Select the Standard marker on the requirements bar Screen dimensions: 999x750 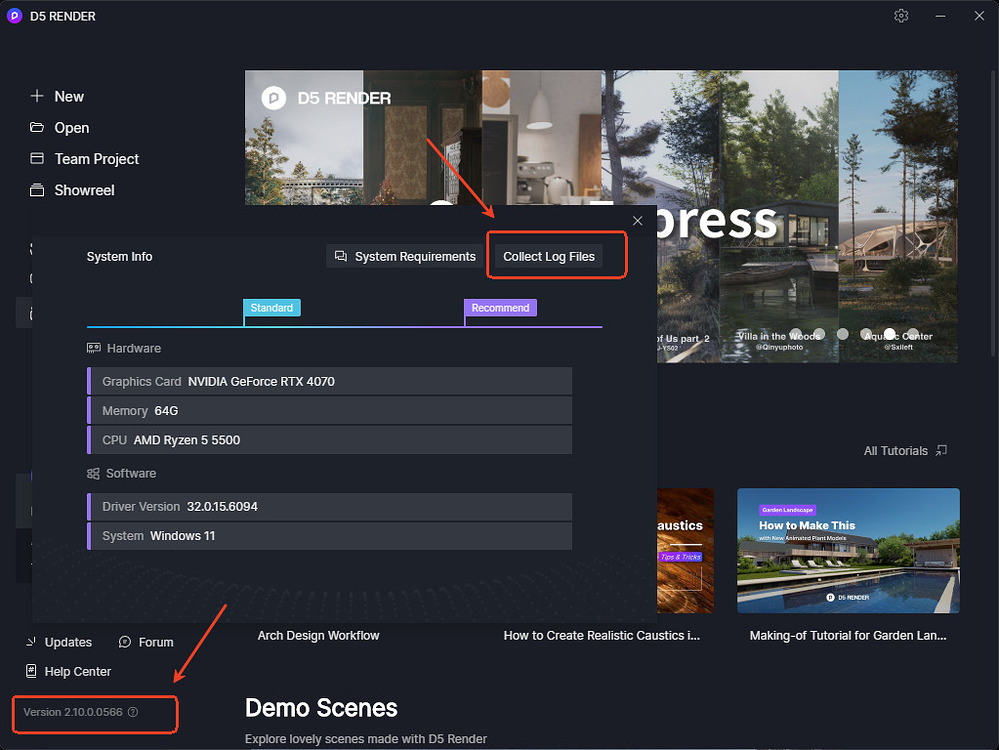[271, 308]
